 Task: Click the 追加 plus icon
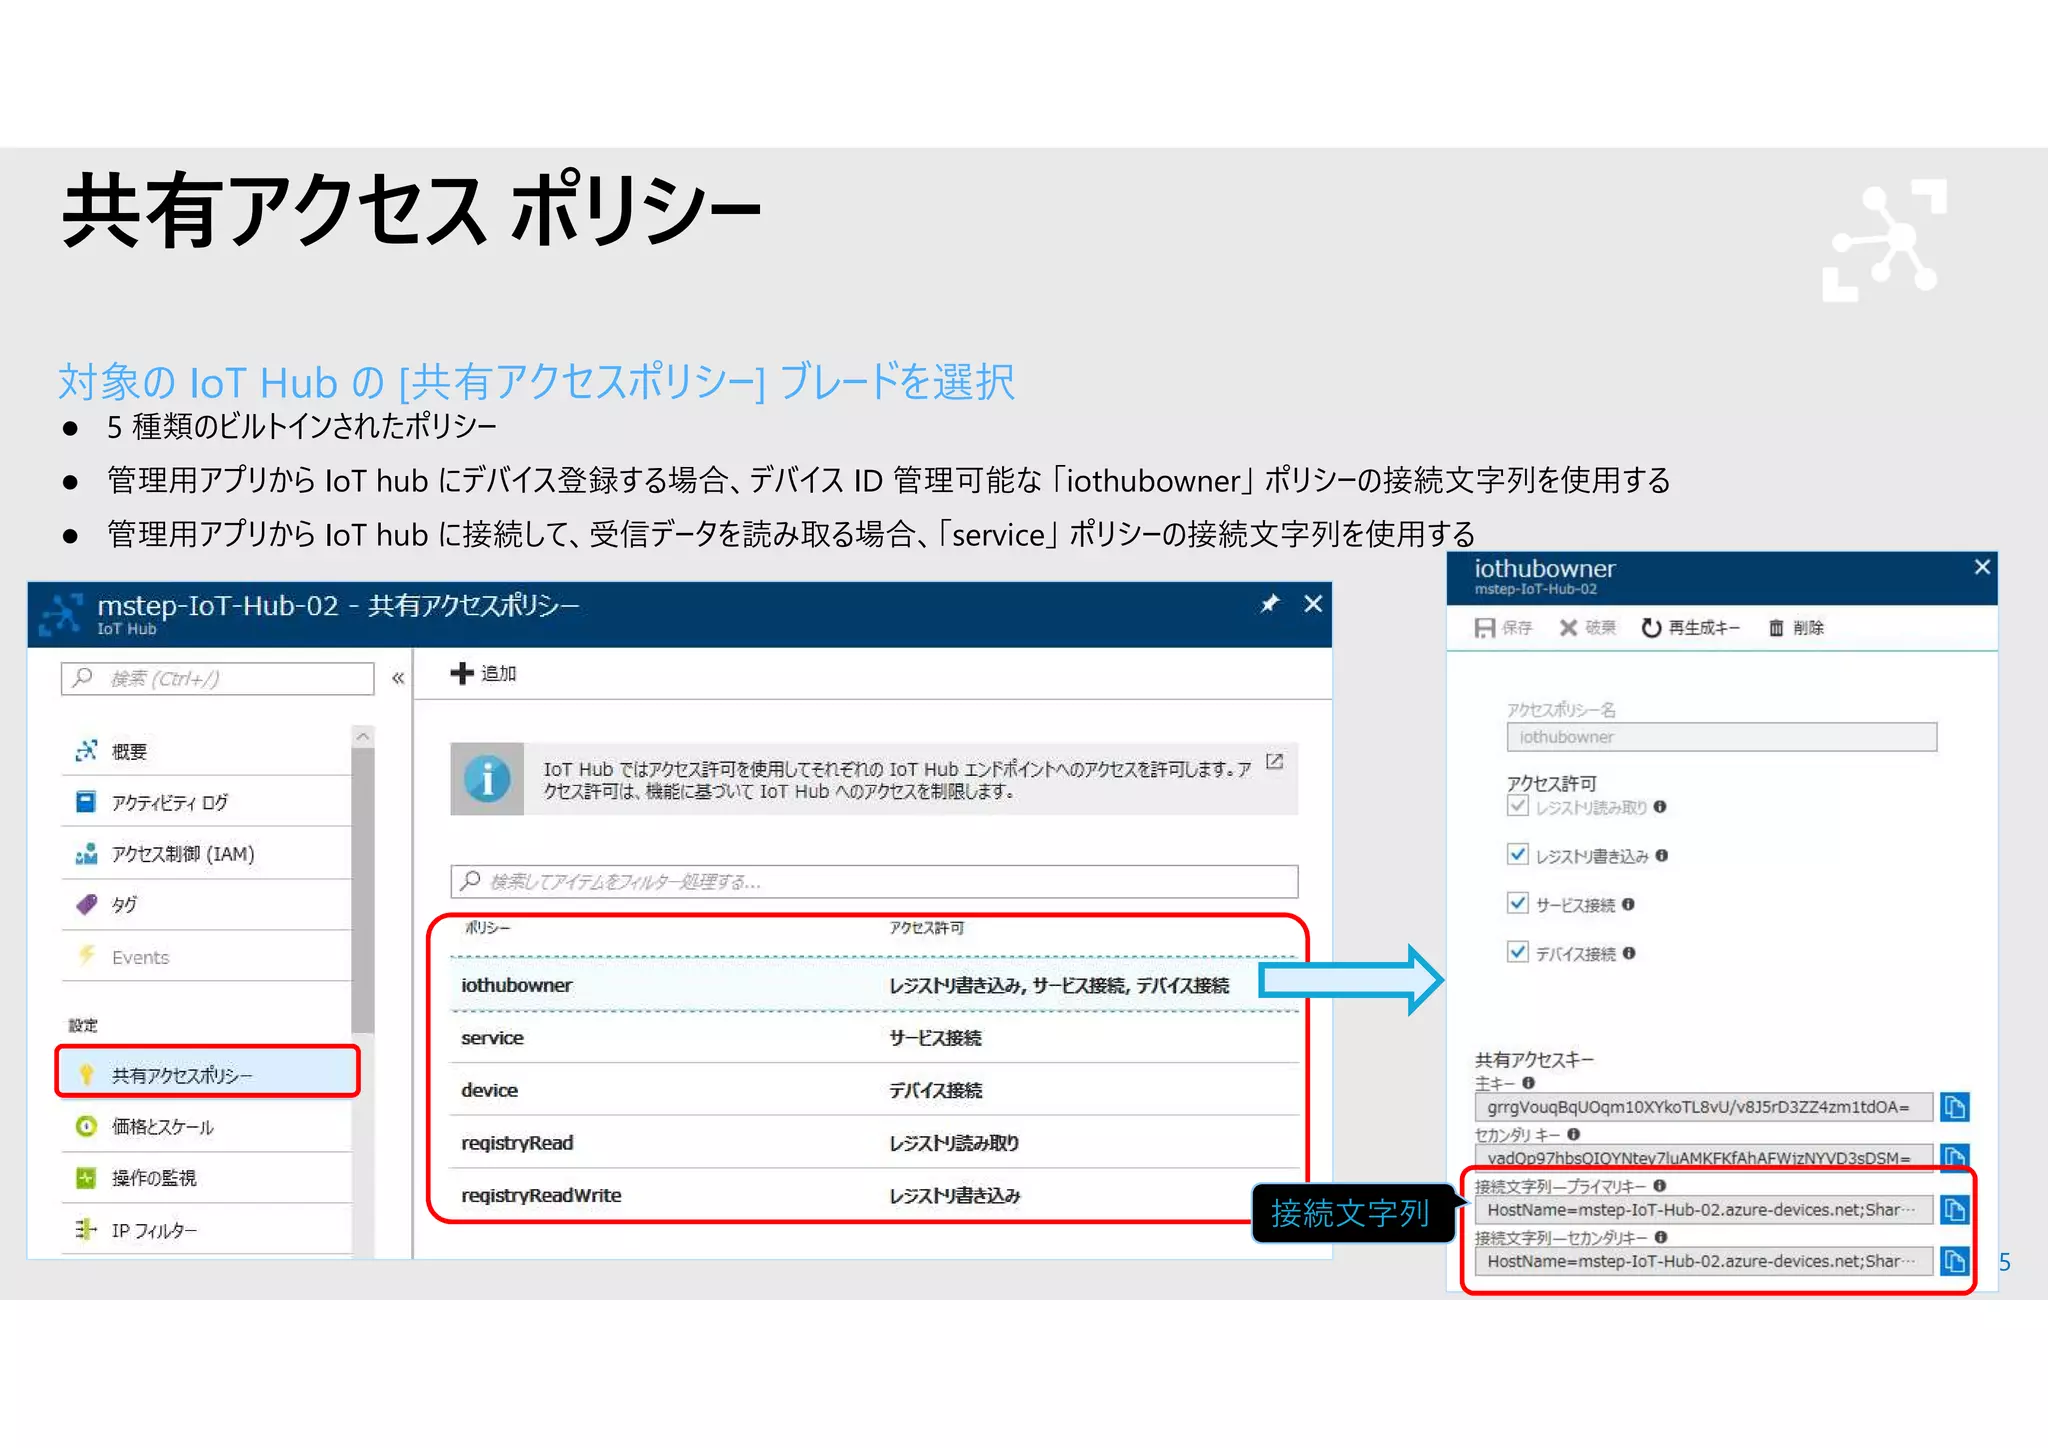tap(461, 674)
